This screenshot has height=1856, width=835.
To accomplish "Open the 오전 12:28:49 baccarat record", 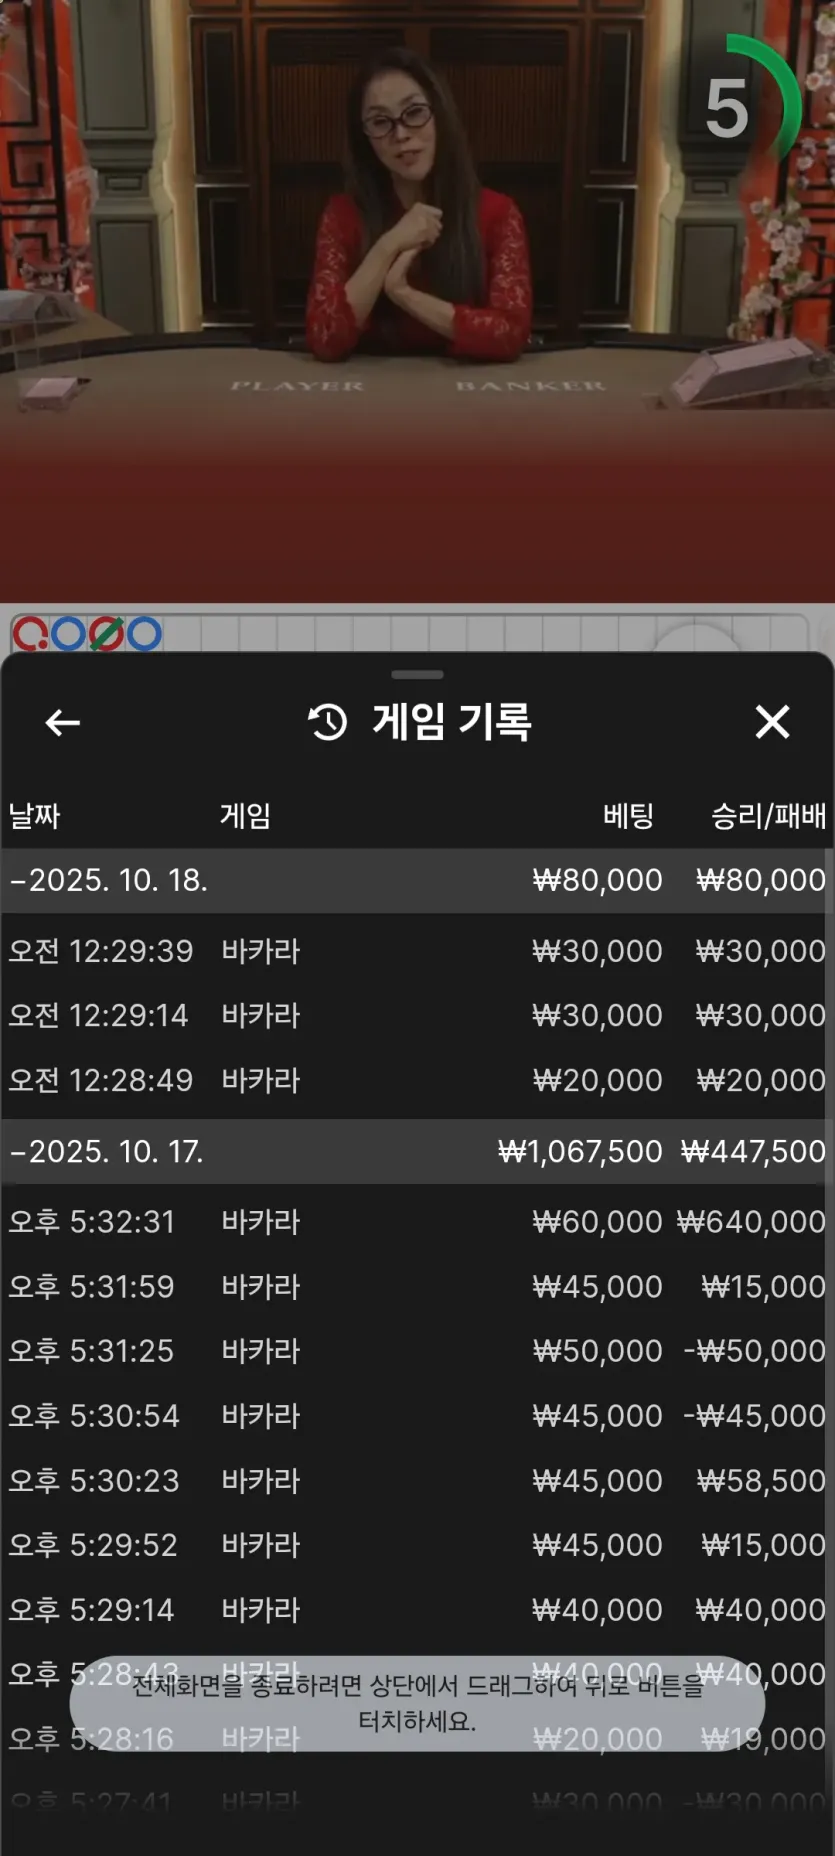I will pos(417,1080).
